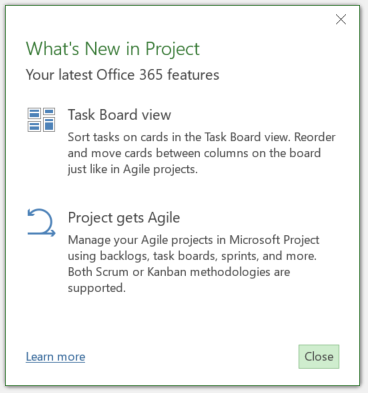
Task: Click the line "just like in Agile projects."
Action: 133,169
